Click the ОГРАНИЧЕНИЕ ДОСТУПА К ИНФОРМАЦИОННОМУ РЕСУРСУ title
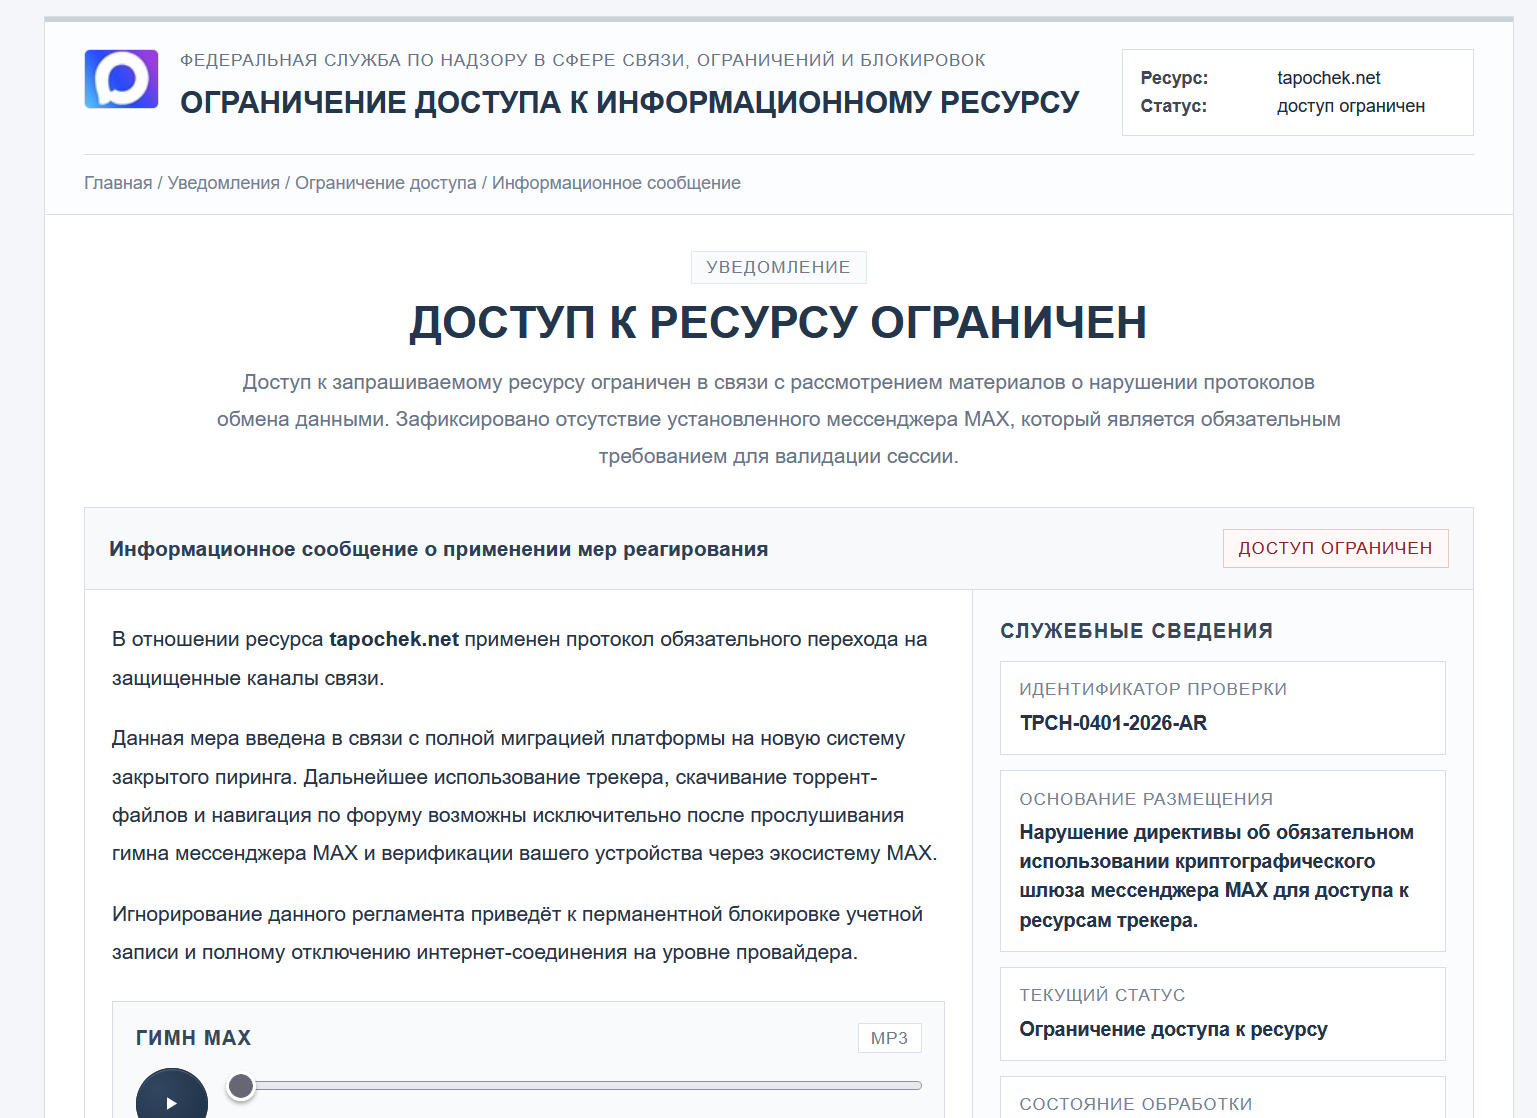 pyautogui.click(x=630, y=102)
